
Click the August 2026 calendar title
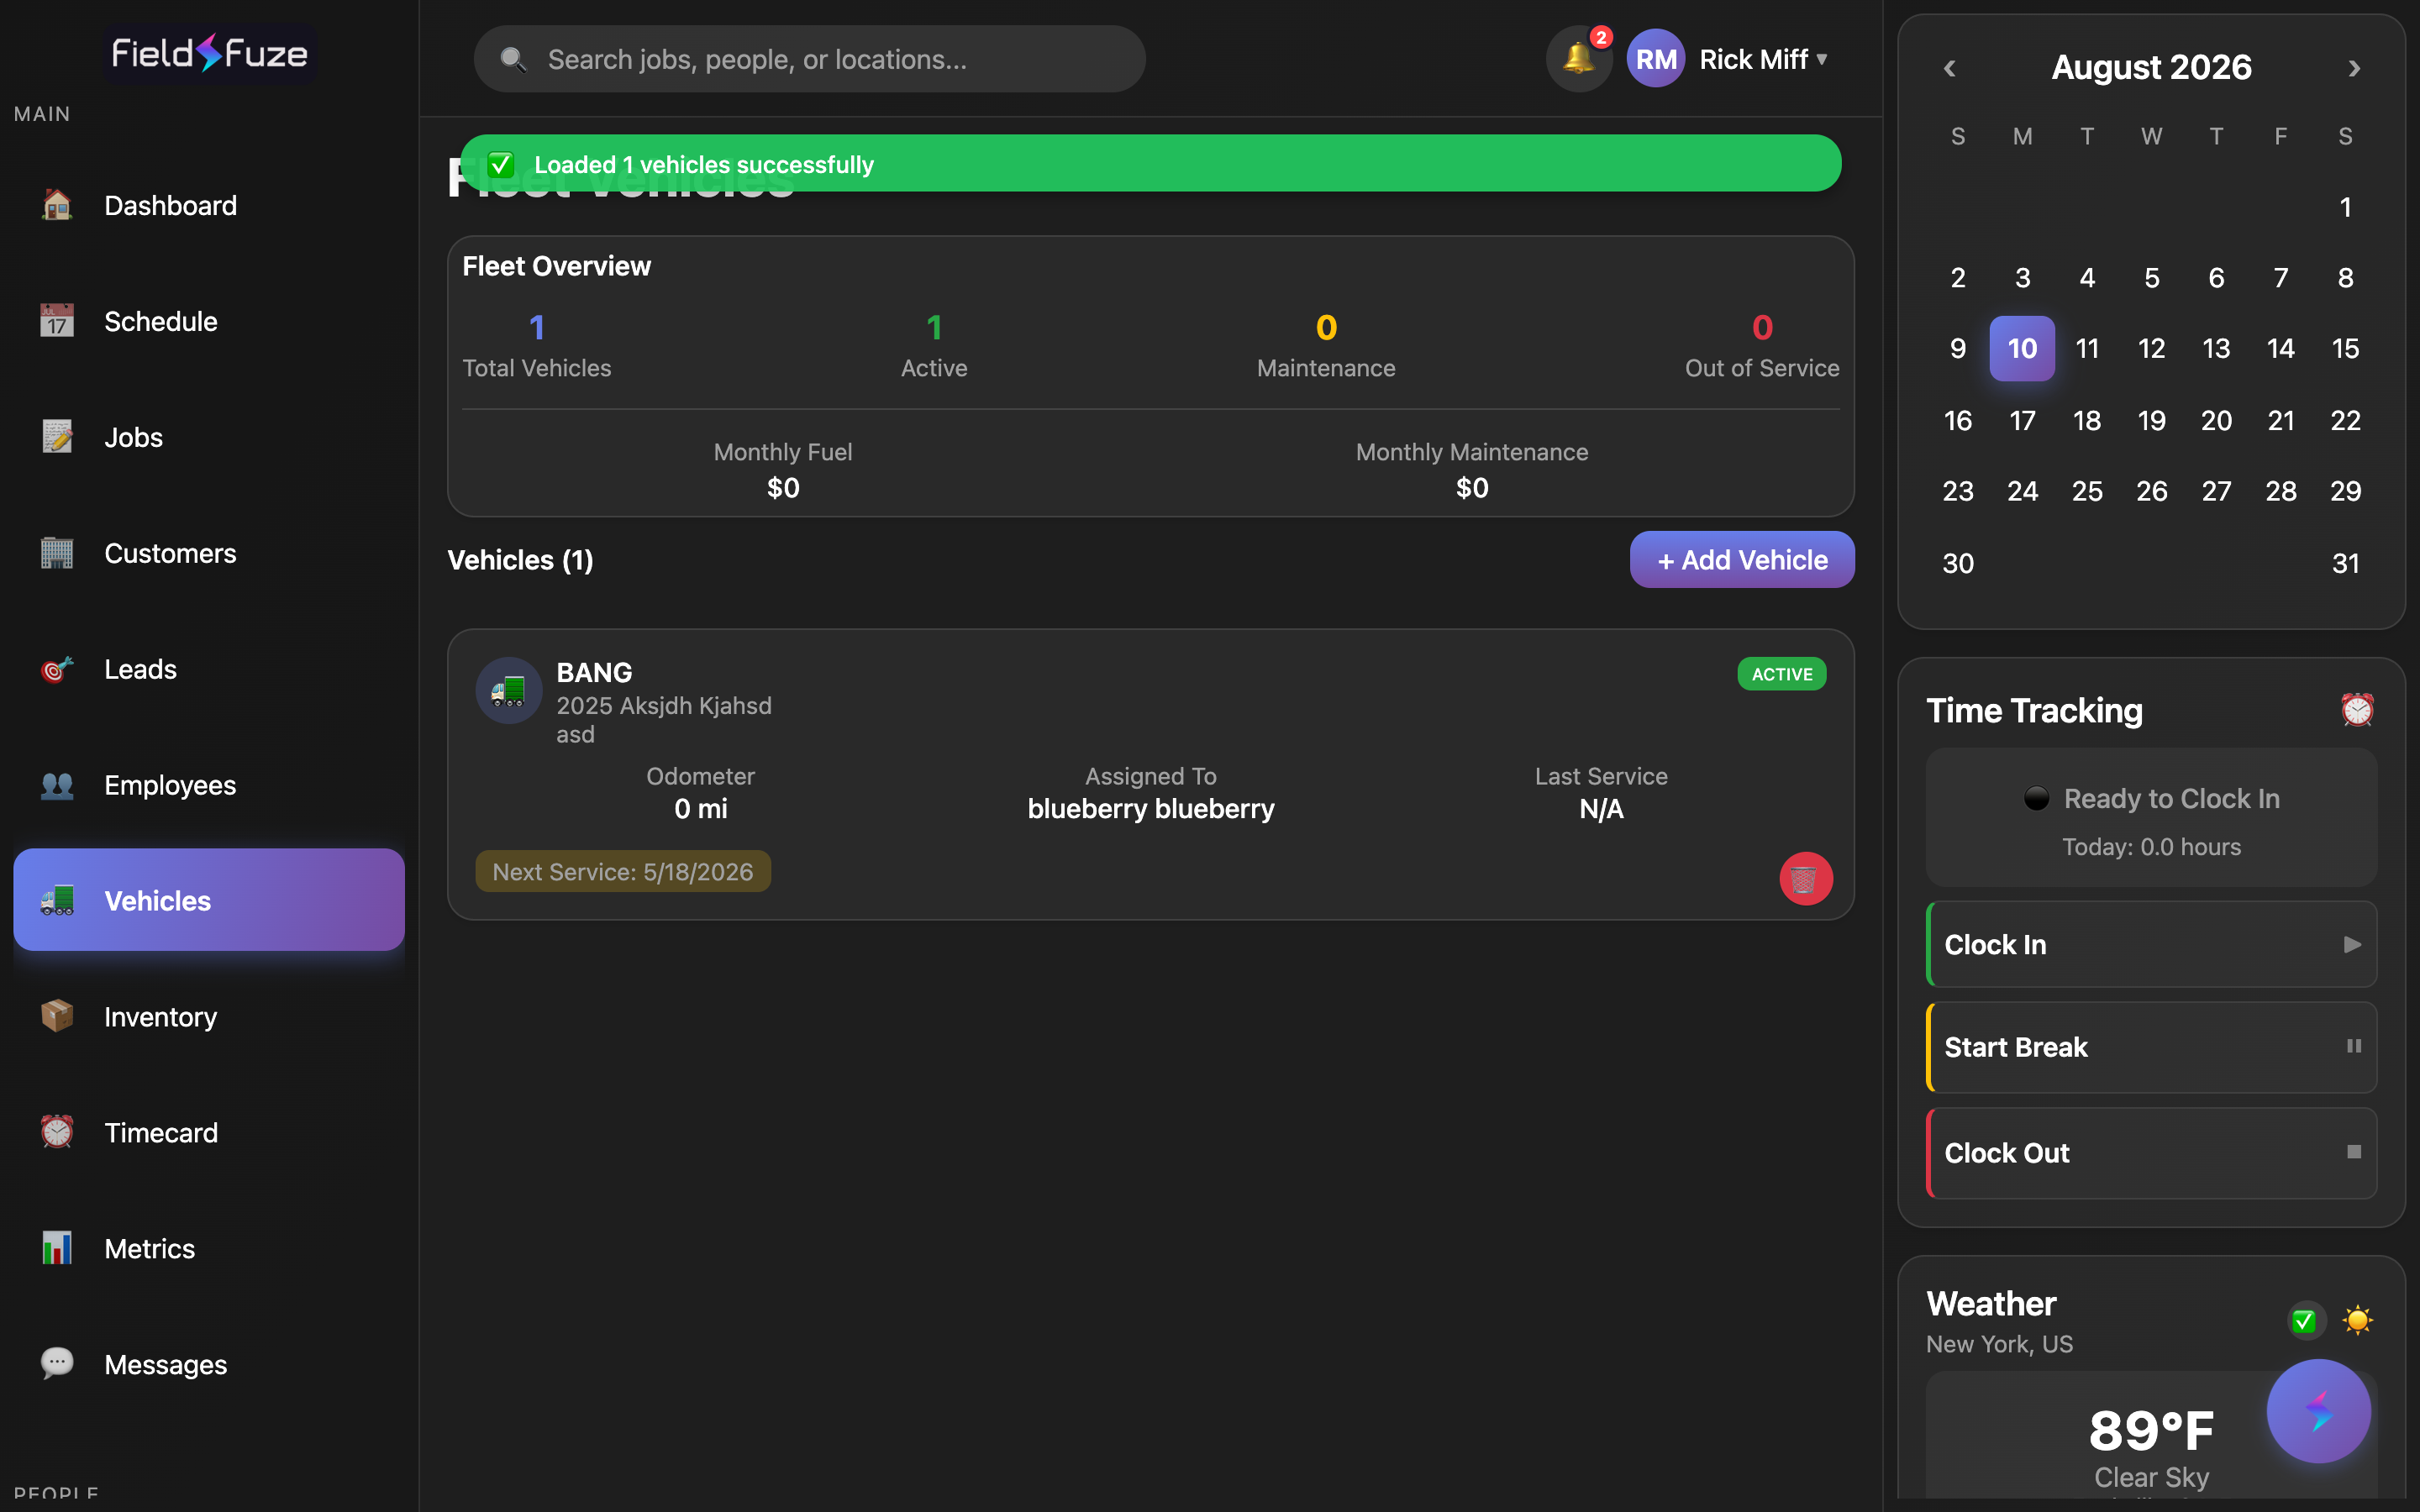point(2151,67)
